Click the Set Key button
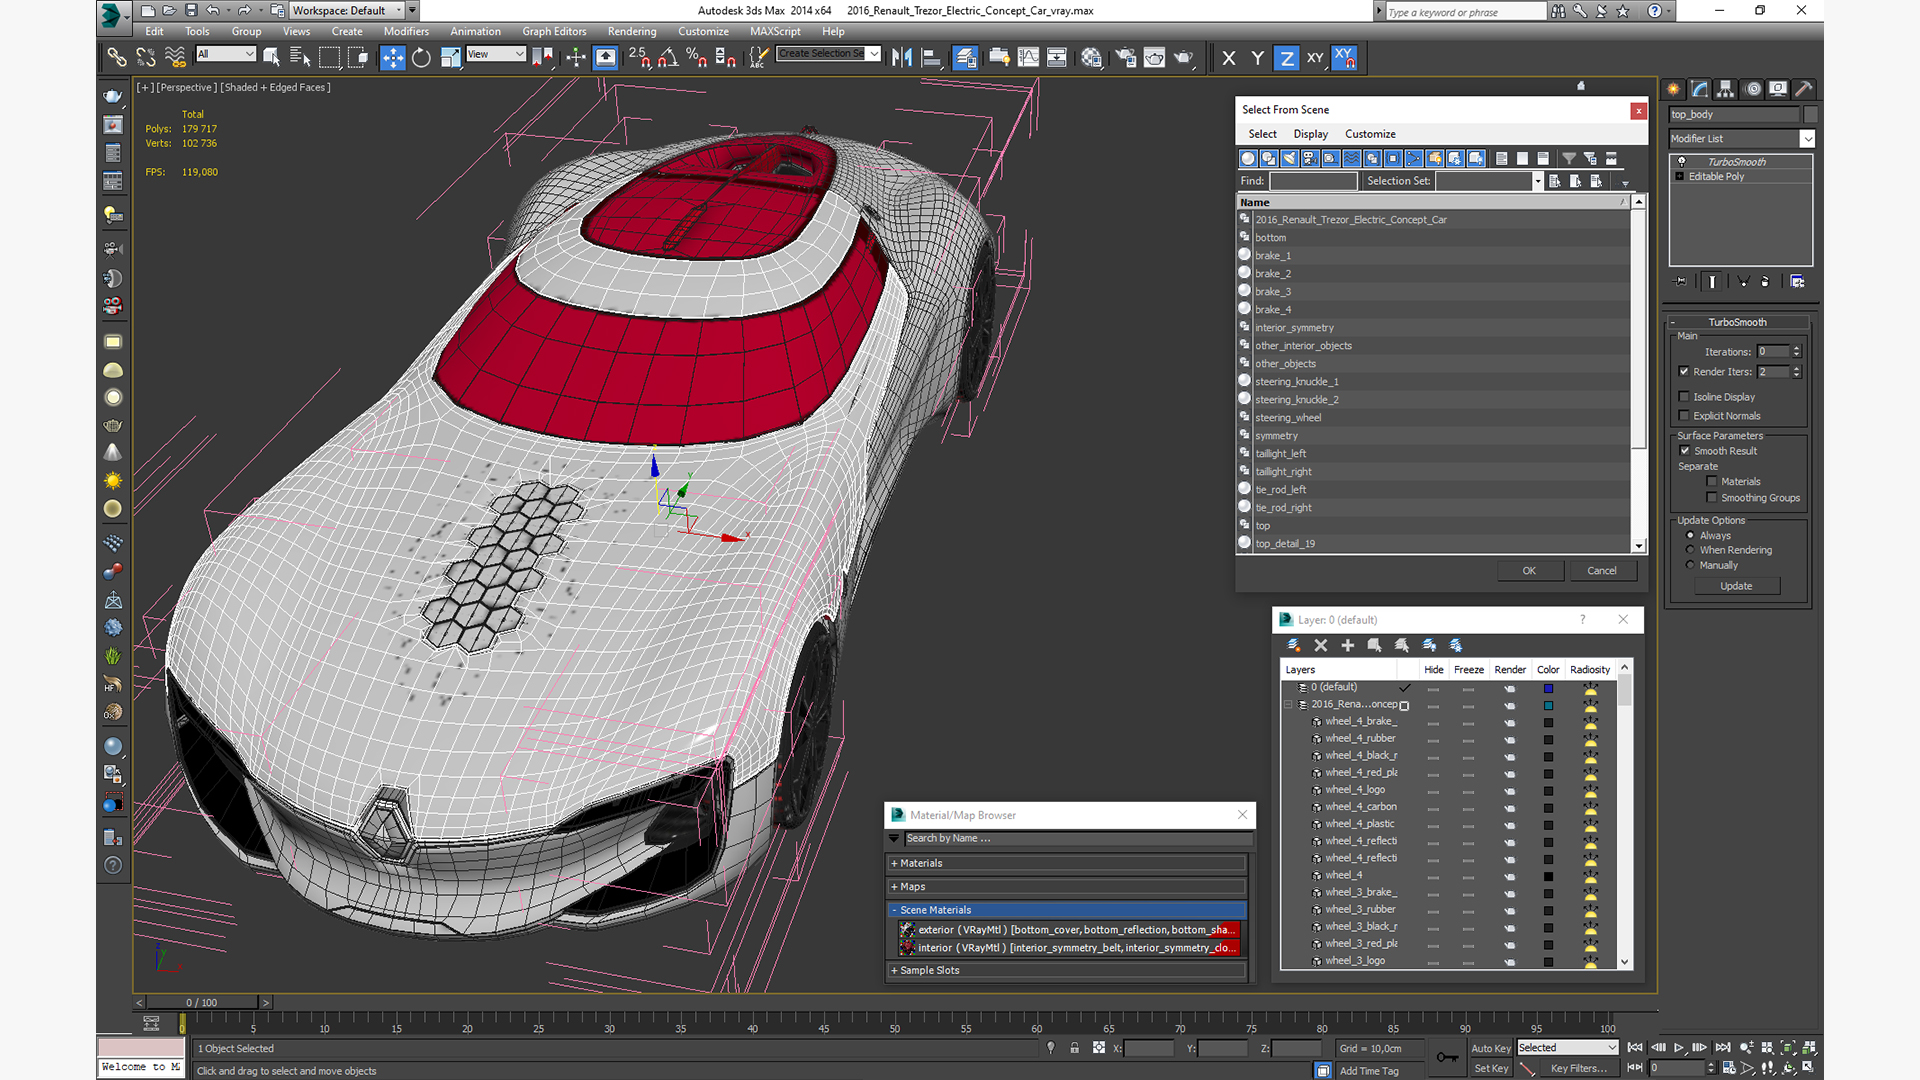Screen dimensions: 1920x1080 [x=1490, y=1069]
